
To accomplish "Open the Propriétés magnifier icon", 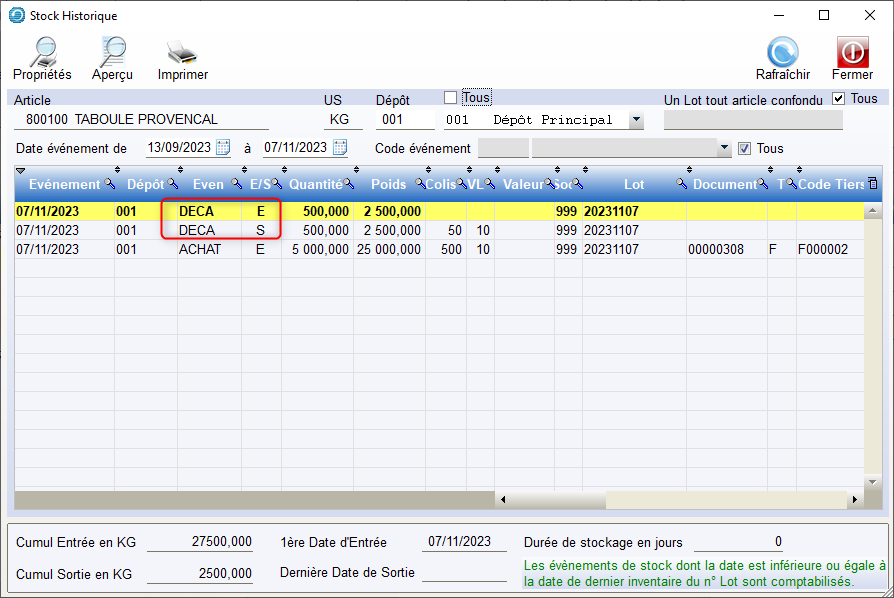I will pos(42,52).
